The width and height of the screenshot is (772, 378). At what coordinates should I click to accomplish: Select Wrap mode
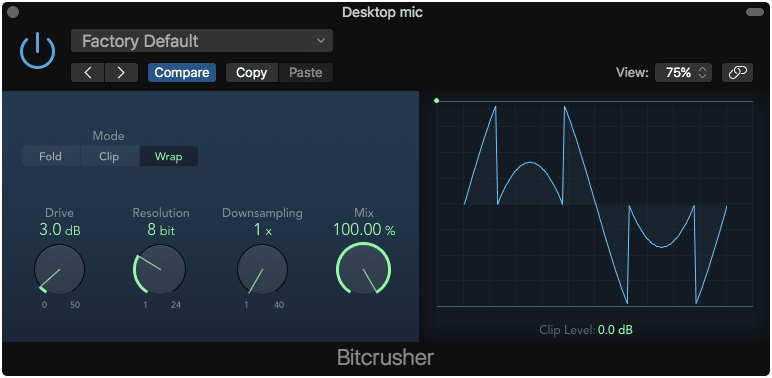[169, 157]
